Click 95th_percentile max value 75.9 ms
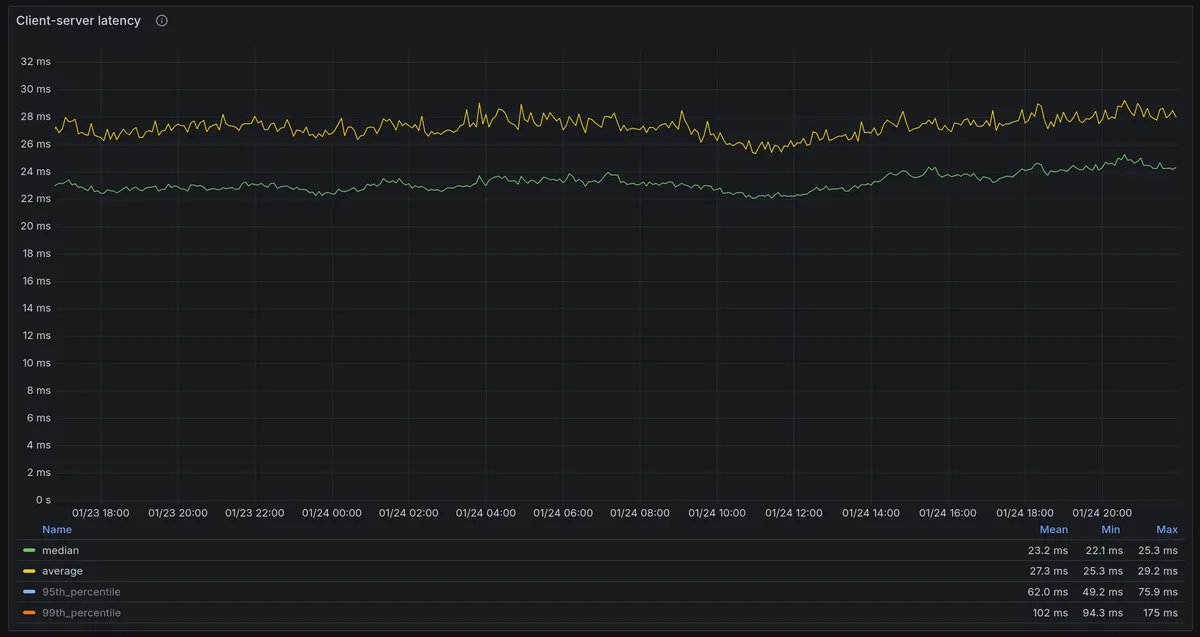 1158,592
